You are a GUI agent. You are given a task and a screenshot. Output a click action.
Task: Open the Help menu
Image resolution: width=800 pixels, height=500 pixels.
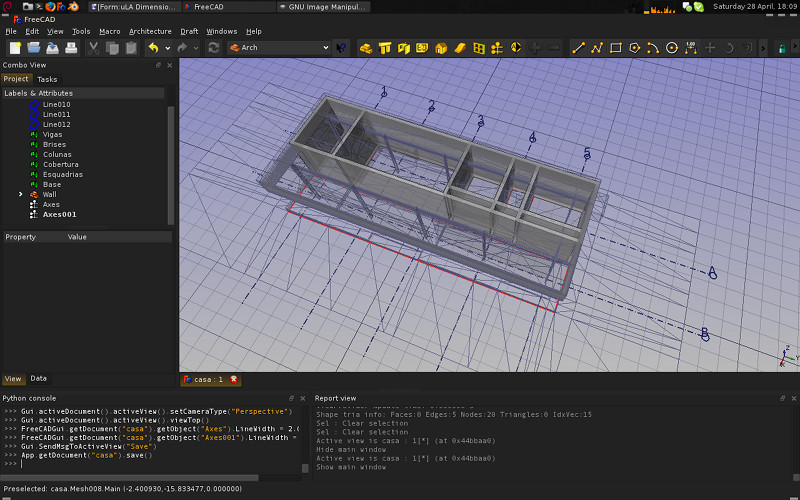254,31
